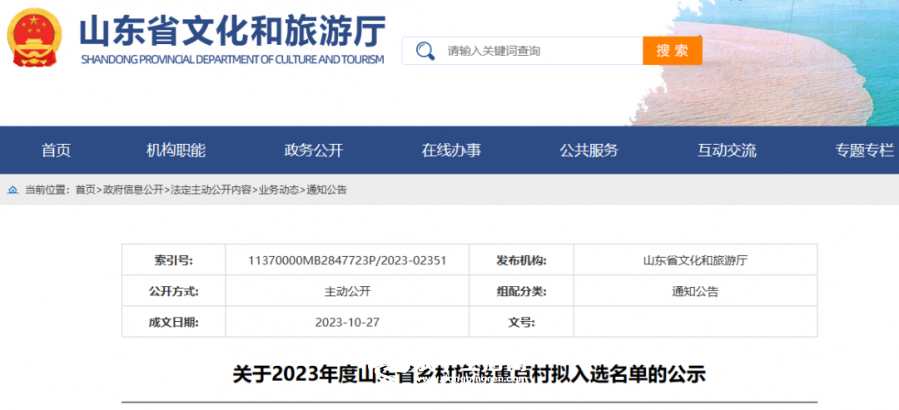Screen dimensions: 899x410
Task: Choose 公共服务 from the navigation bar
Action: [589, 150]
